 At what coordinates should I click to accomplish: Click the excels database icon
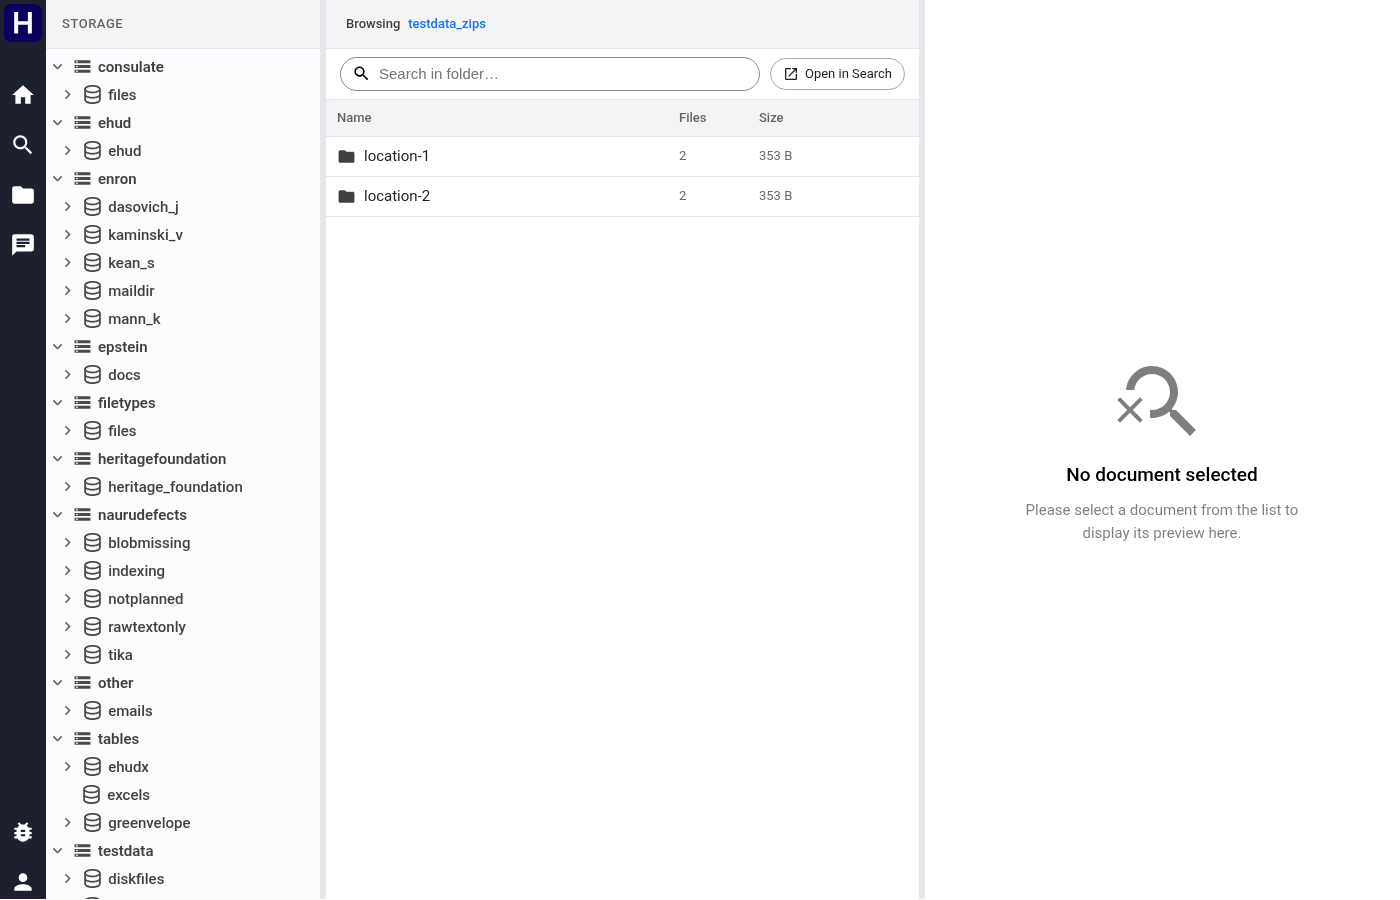point(91,795)
